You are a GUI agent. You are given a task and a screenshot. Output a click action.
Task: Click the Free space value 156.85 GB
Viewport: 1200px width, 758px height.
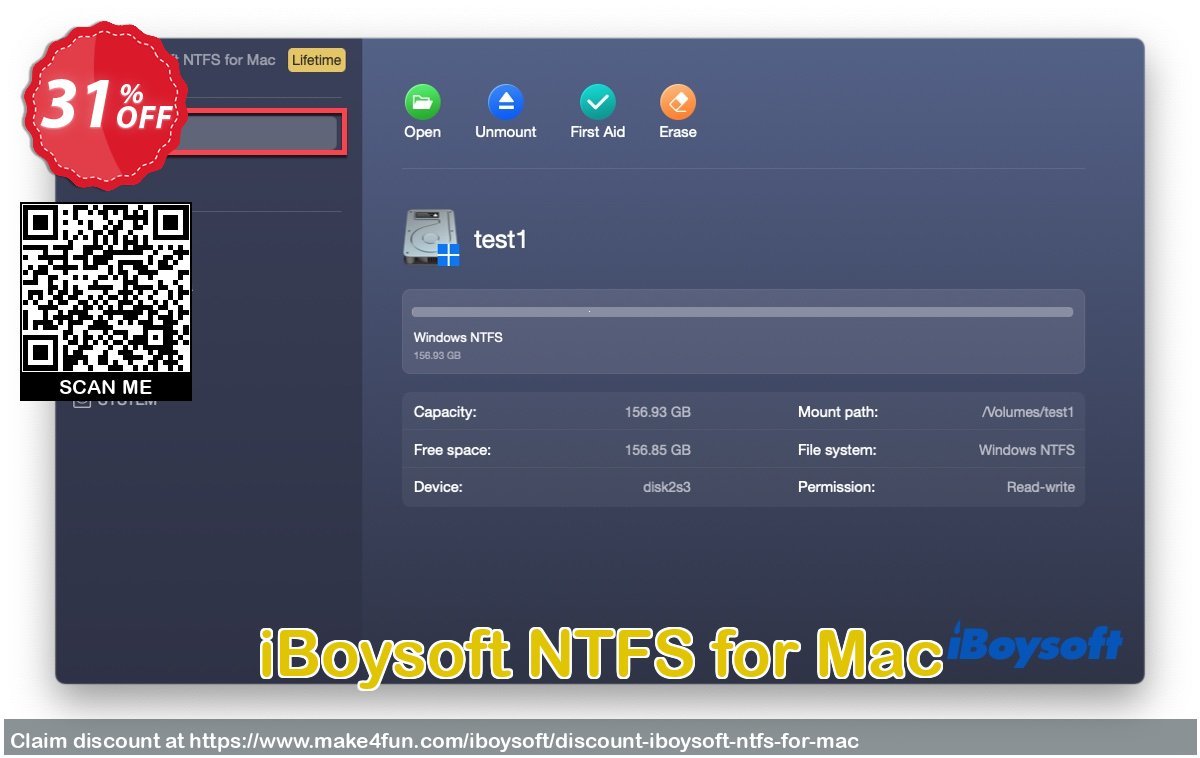[658, 450]
